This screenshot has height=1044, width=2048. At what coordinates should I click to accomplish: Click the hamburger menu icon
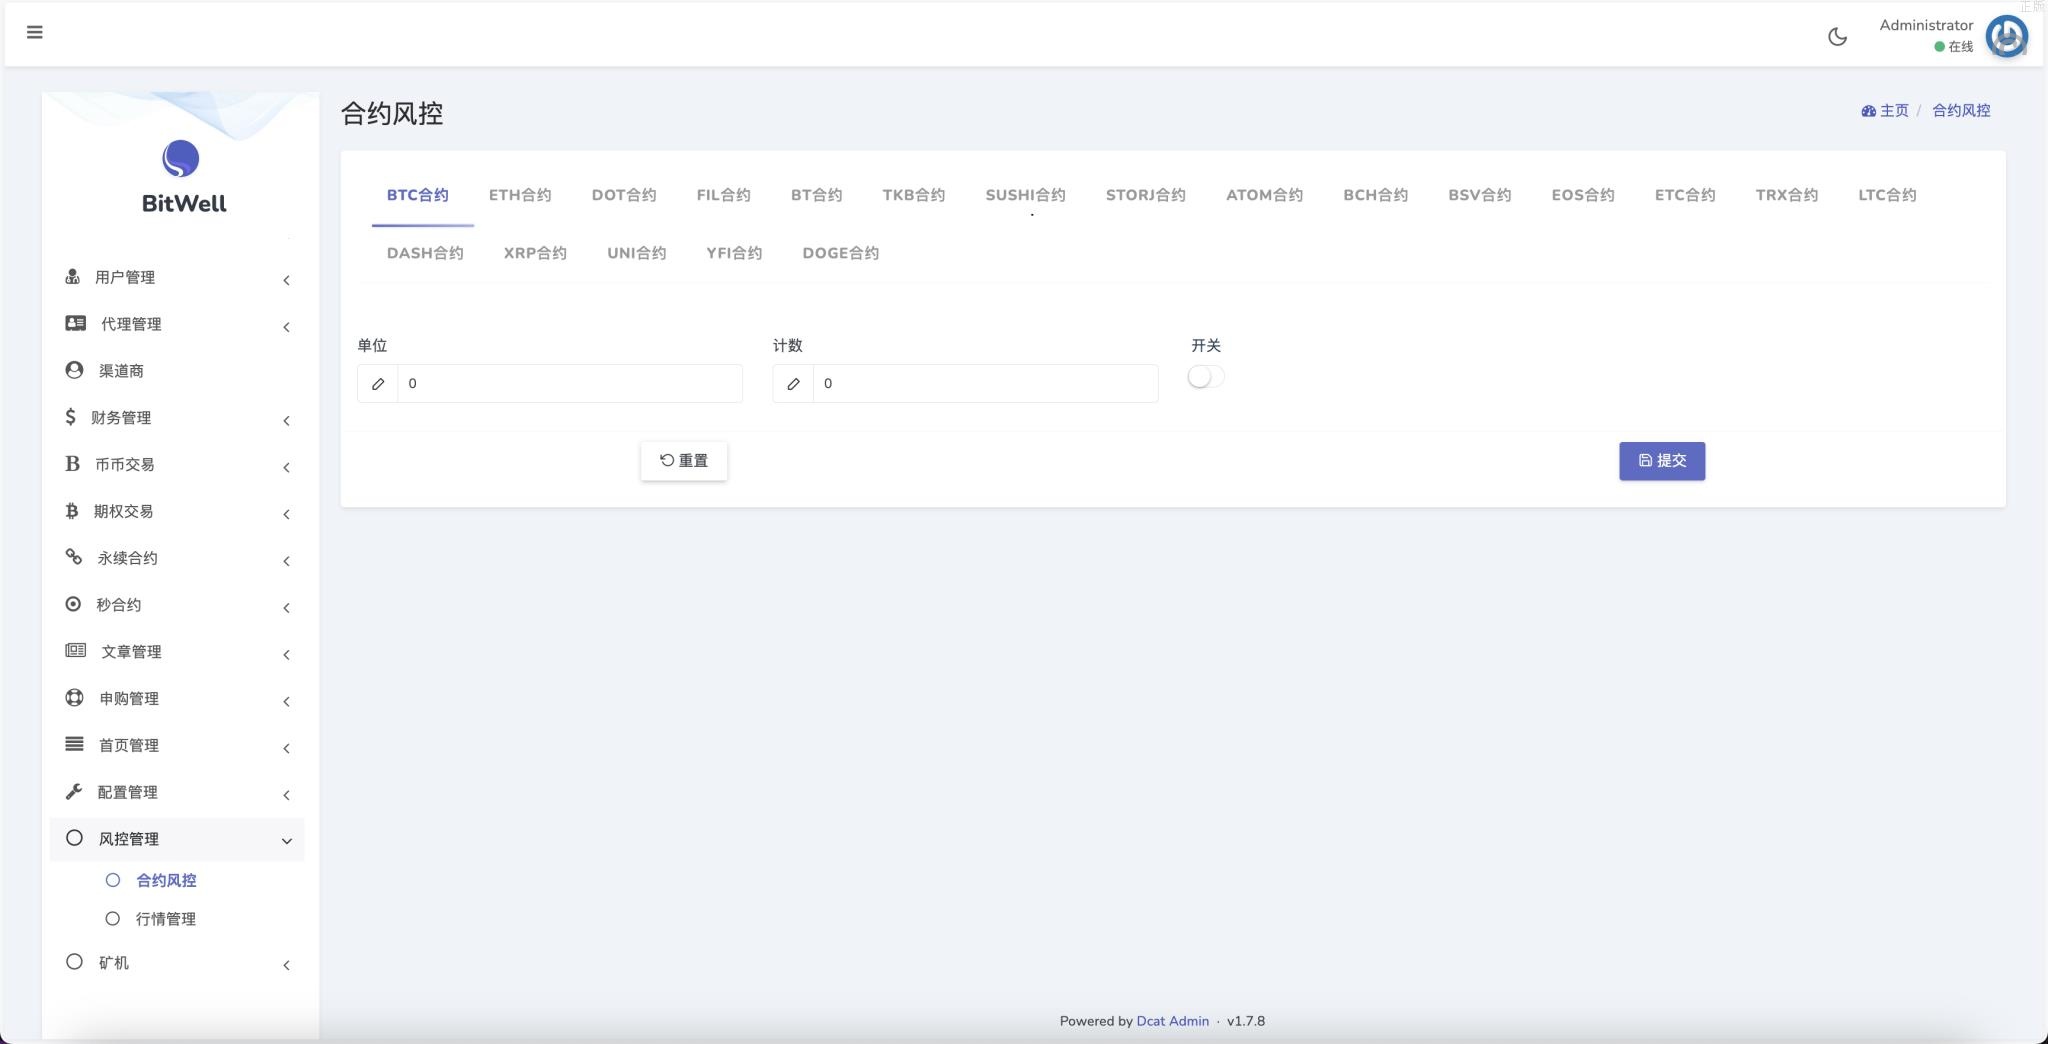tap(35, 32)
